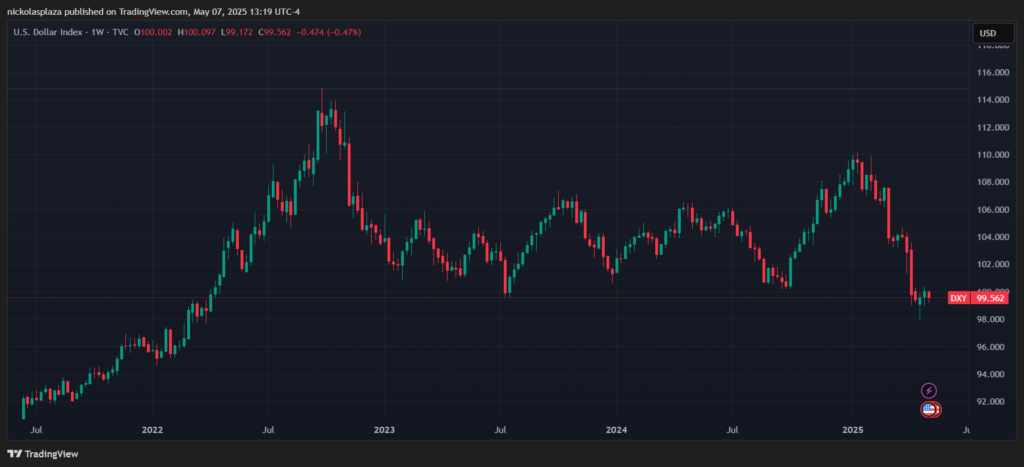Screen dimensions: 1024x467
Task: Click the 2023 label on time axis
Action: coord(384,430)
